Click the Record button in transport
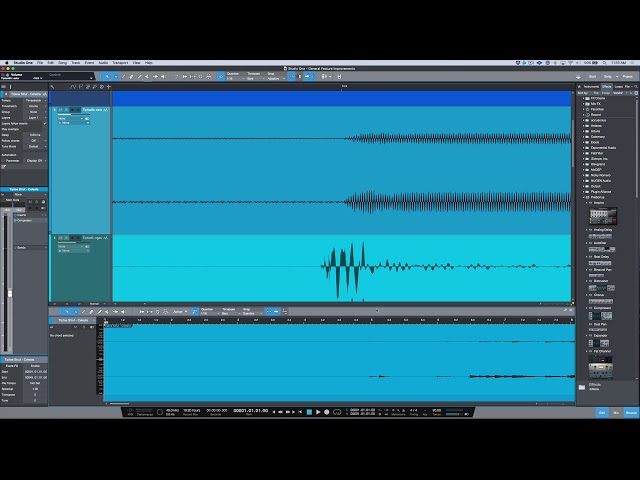Viewport: 640px width, 480px height. pos(327,412)
